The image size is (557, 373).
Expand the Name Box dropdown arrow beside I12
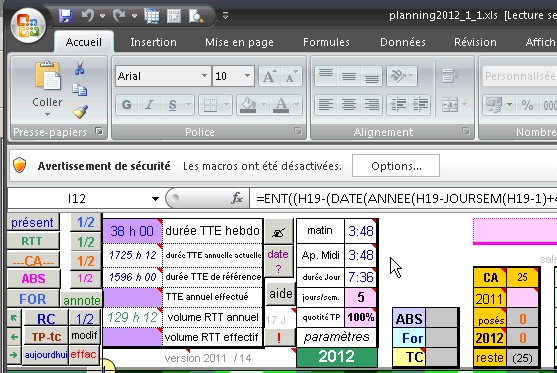155,199
